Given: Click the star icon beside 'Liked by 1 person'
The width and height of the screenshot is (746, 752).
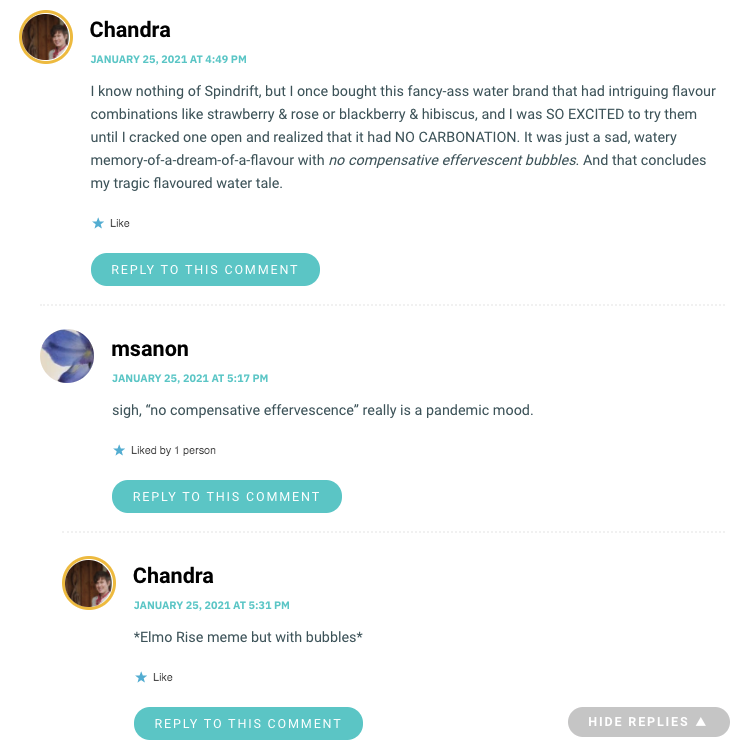Looking at the screenshot, I should pyautogui.click(x=119, y=450).
